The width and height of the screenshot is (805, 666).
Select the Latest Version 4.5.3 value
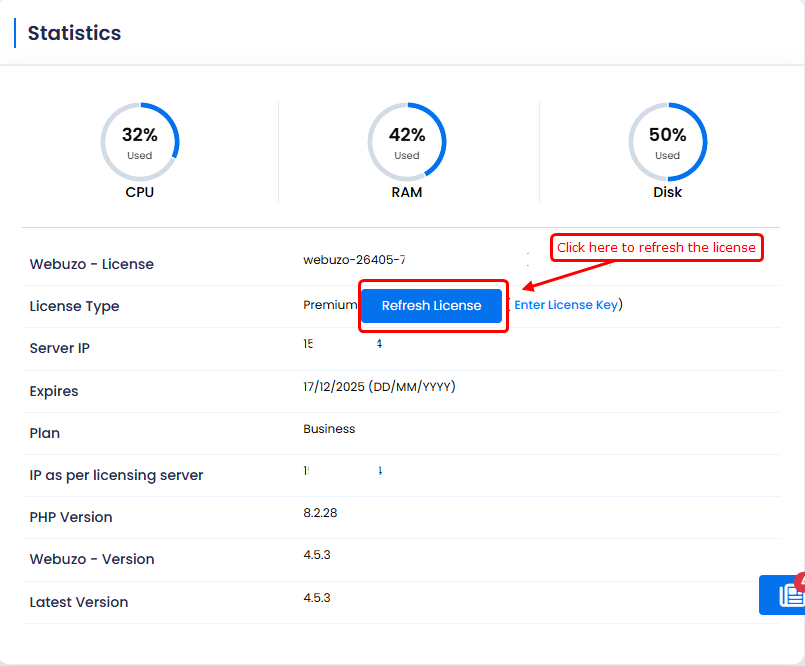(317, 598)
